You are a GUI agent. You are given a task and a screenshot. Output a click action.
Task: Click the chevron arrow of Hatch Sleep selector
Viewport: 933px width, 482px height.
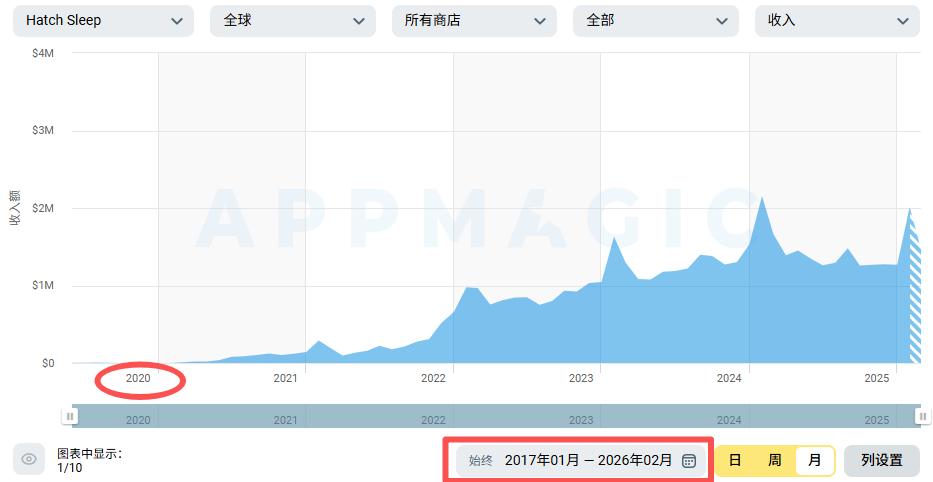(x=177, y=21)
